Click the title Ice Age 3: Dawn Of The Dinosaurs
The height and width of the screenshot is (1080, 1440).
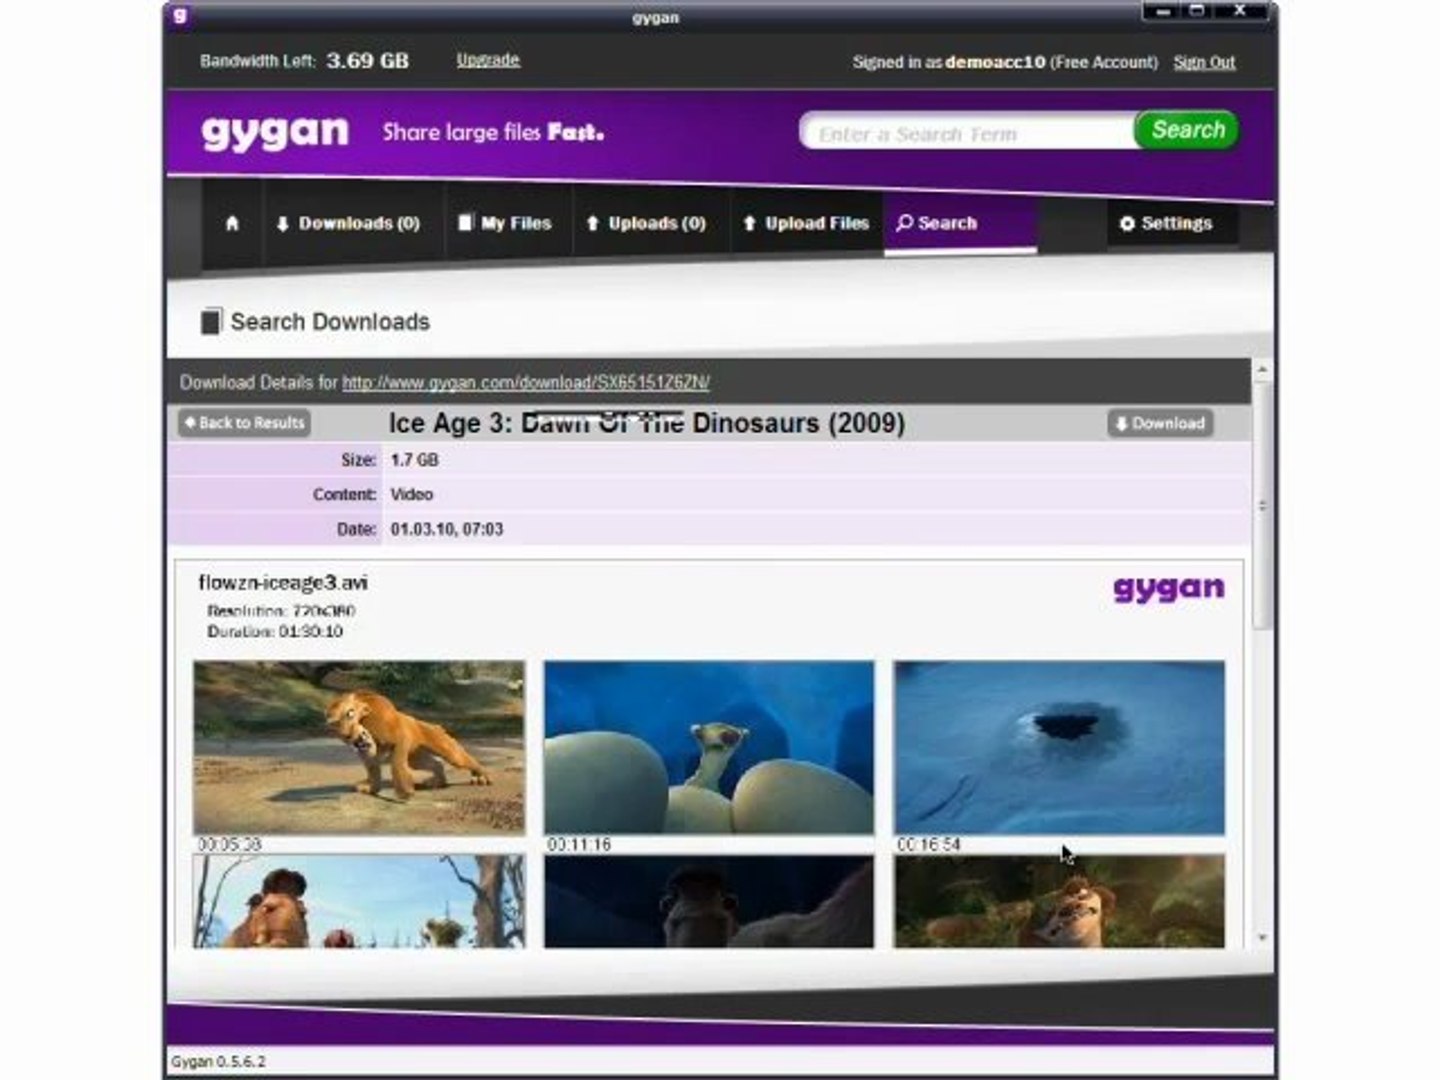(x=646, y=423)
